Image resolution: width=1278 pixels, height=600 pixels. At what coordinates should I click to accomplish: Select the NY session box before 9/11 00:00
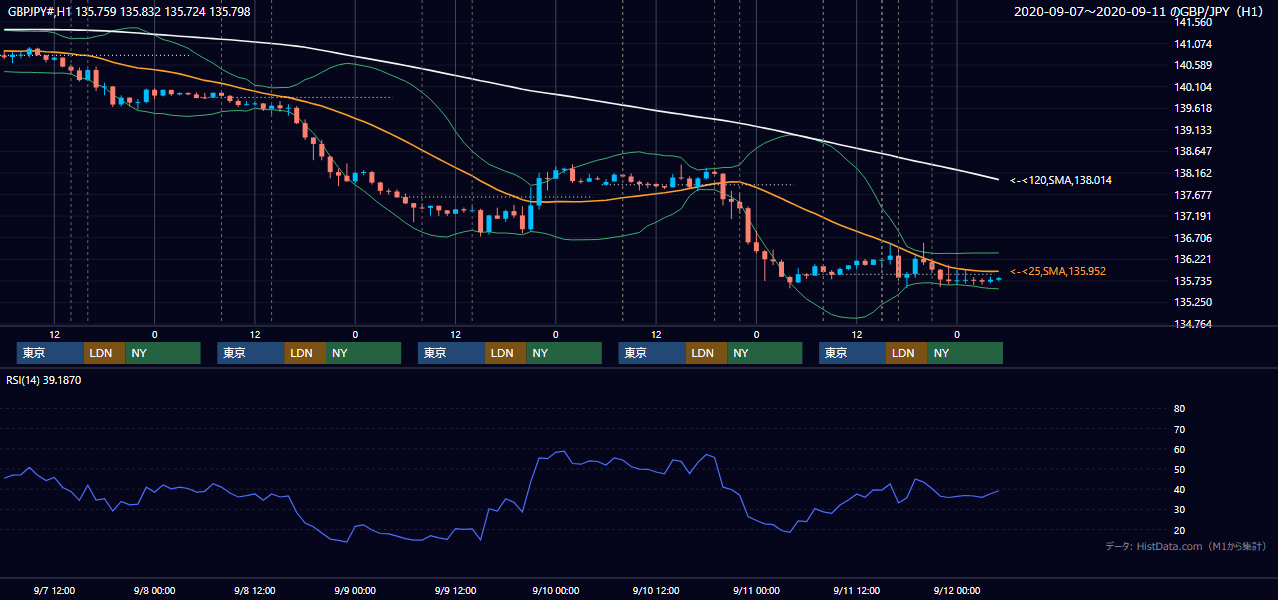tap(764, 353)
